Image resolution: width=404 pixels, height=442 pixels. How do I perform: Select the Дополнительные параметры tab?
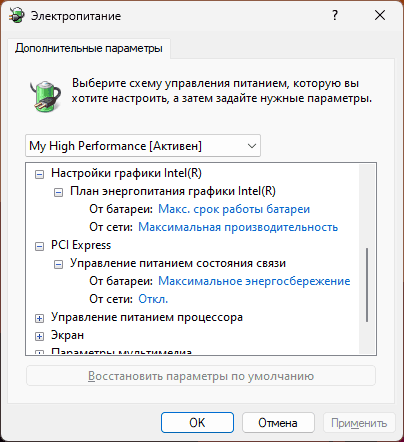[x=89, y=48]
